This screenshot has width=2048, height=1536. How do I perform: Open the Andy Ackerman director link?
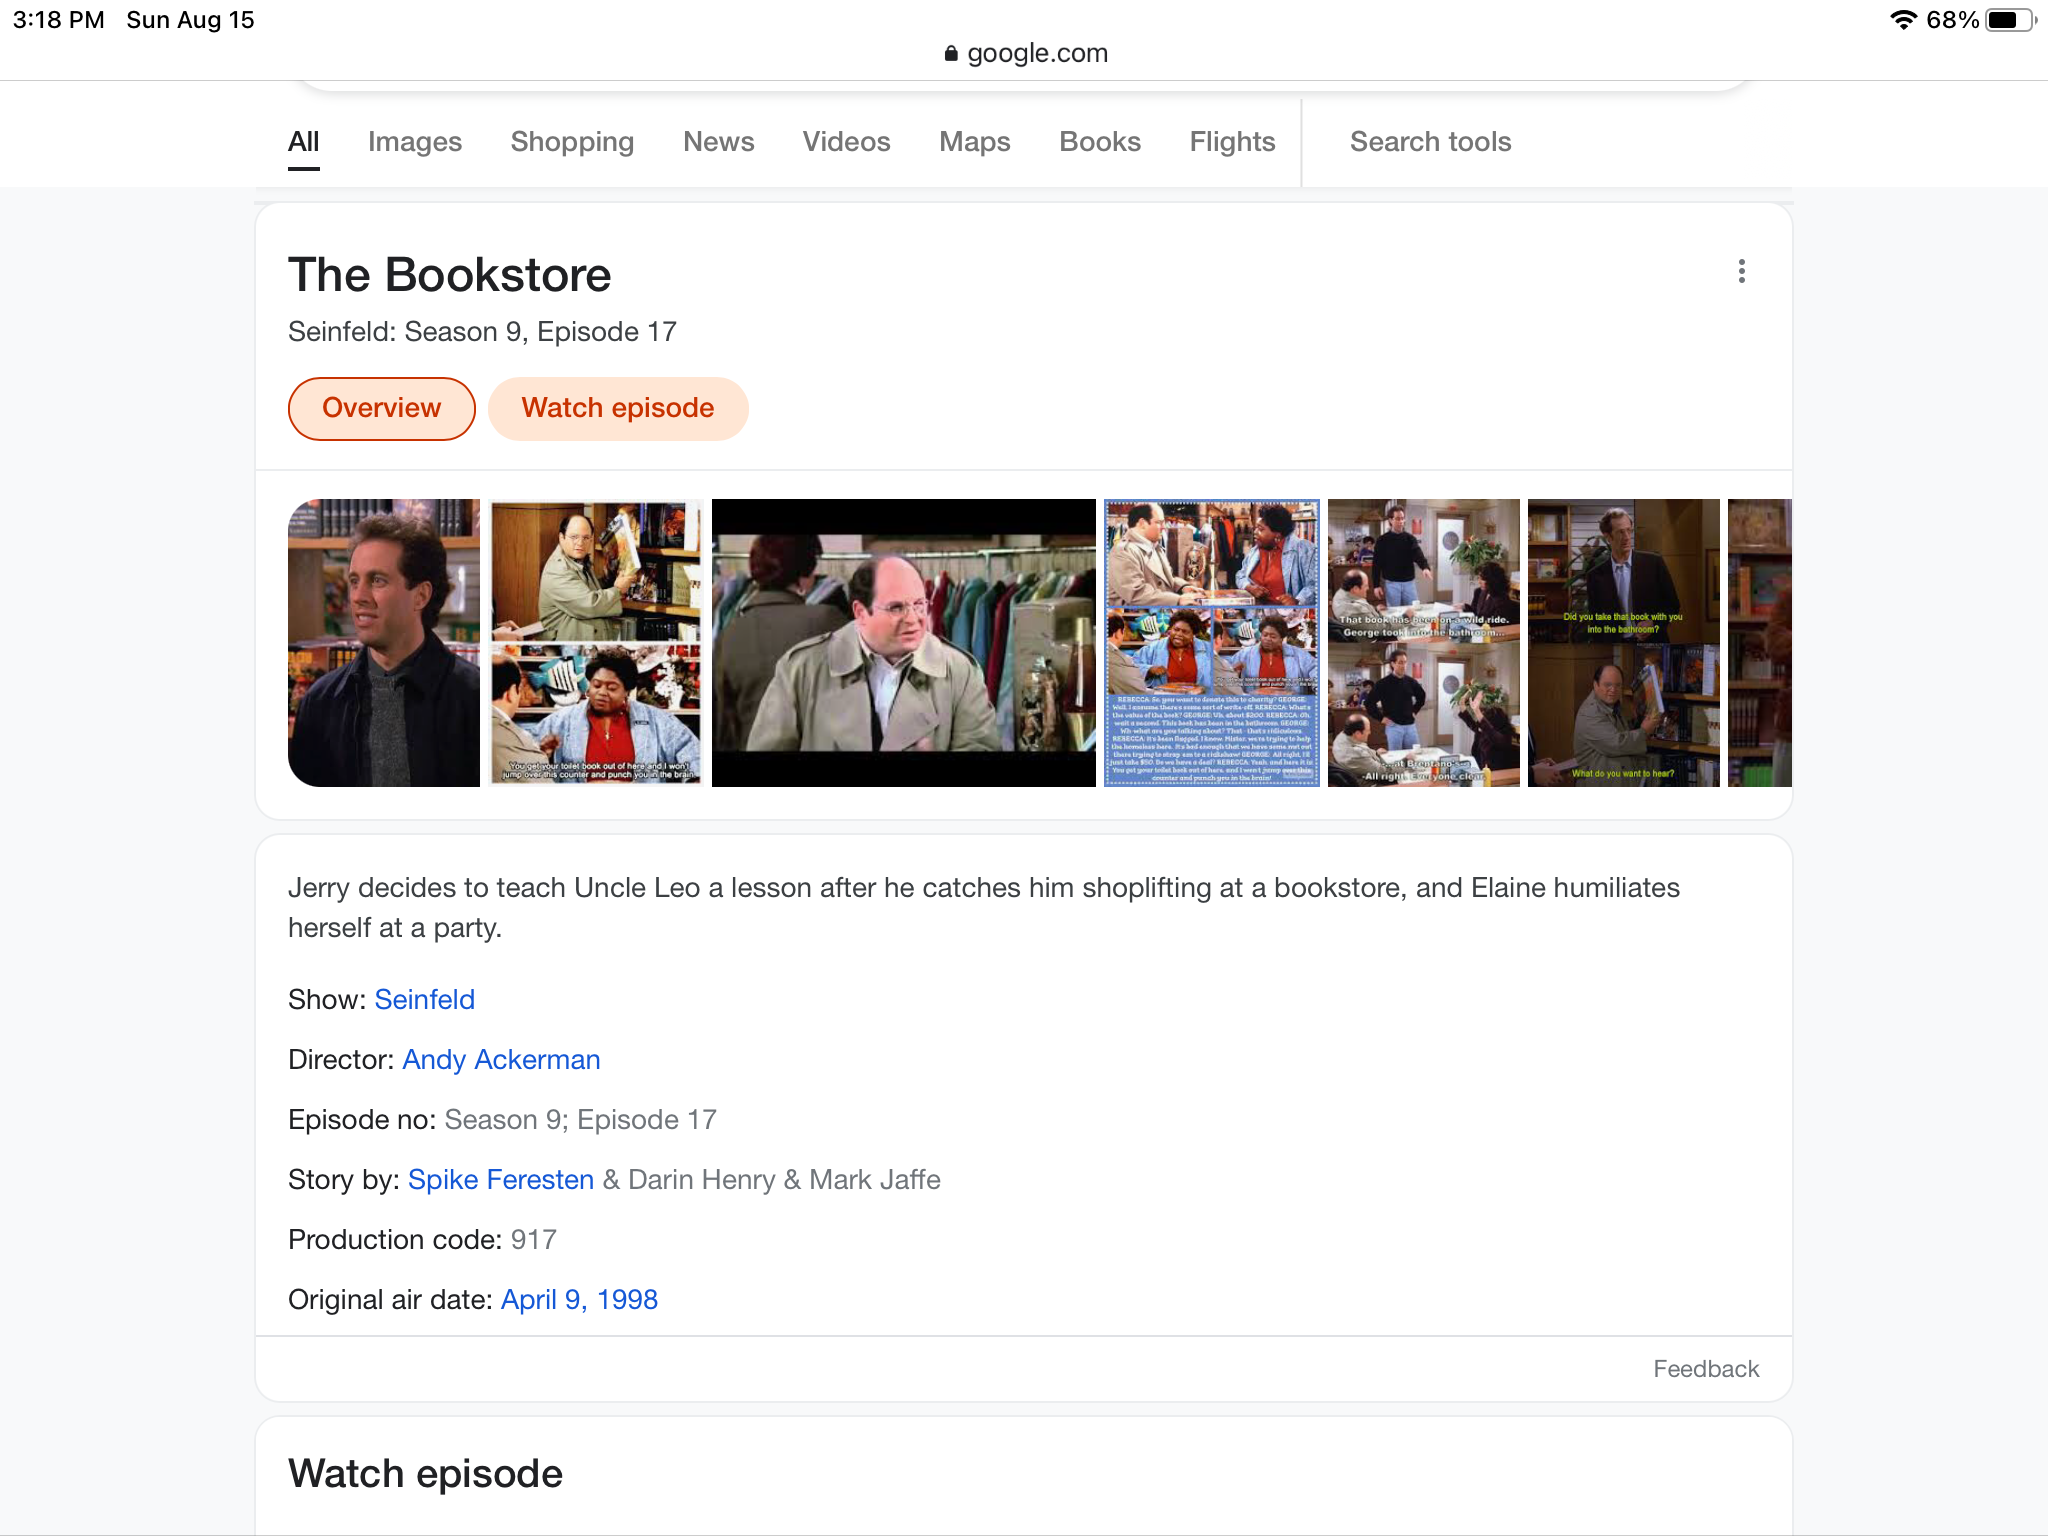[x=501, y=1059]
